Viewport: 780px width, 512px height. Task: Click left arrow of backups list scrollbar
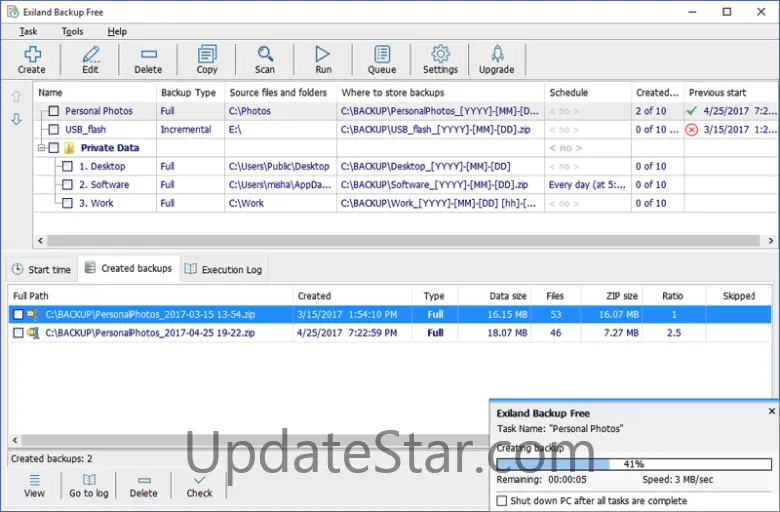click(x=15, y=440)
